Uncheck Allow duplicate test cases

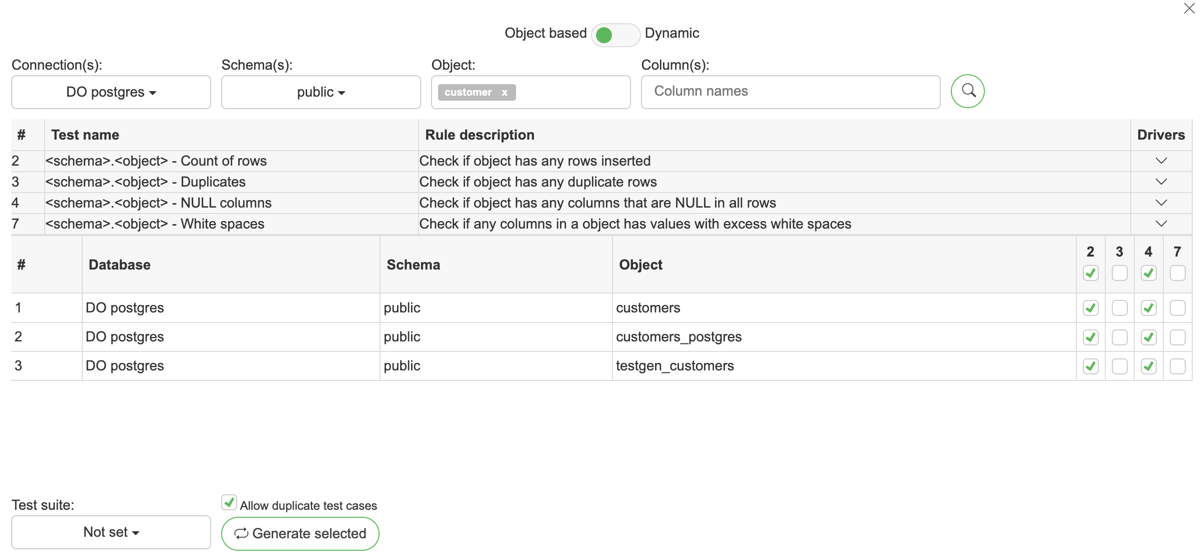pyautogui.click(x=229, y=503)
